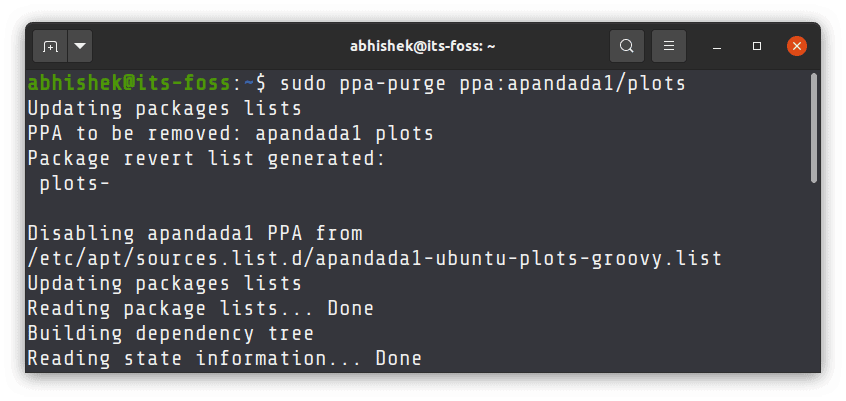Click the /etc/apt/sources.list.d file path line
Screen dimensions: 846x401
click(x=374, y=259)
